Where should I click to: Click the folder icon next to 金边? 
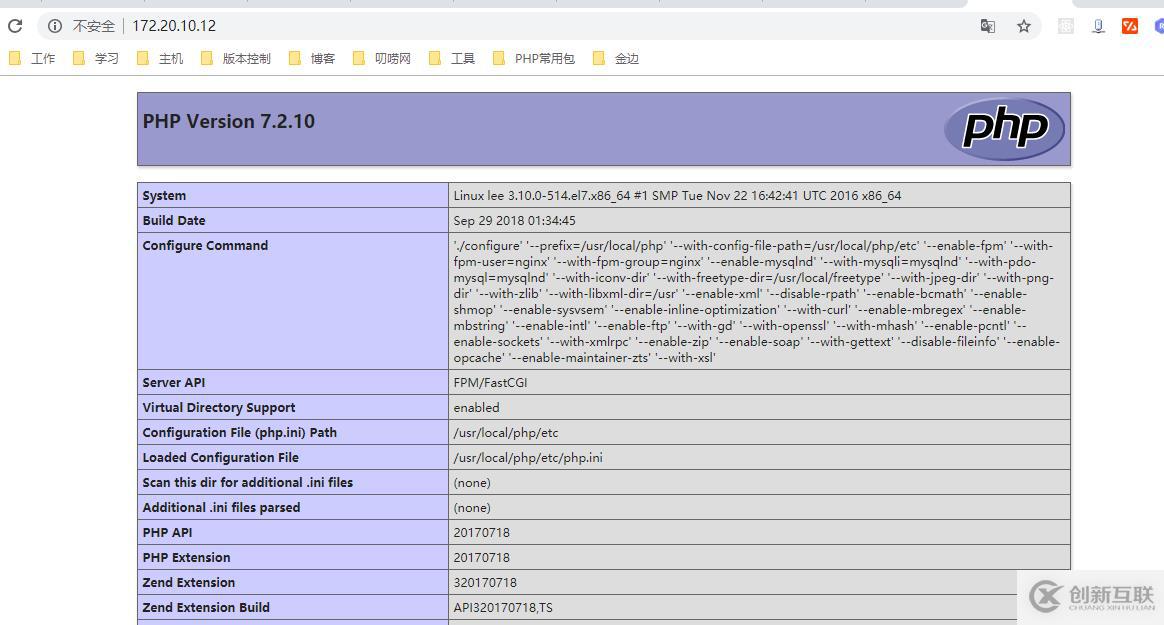600,58
